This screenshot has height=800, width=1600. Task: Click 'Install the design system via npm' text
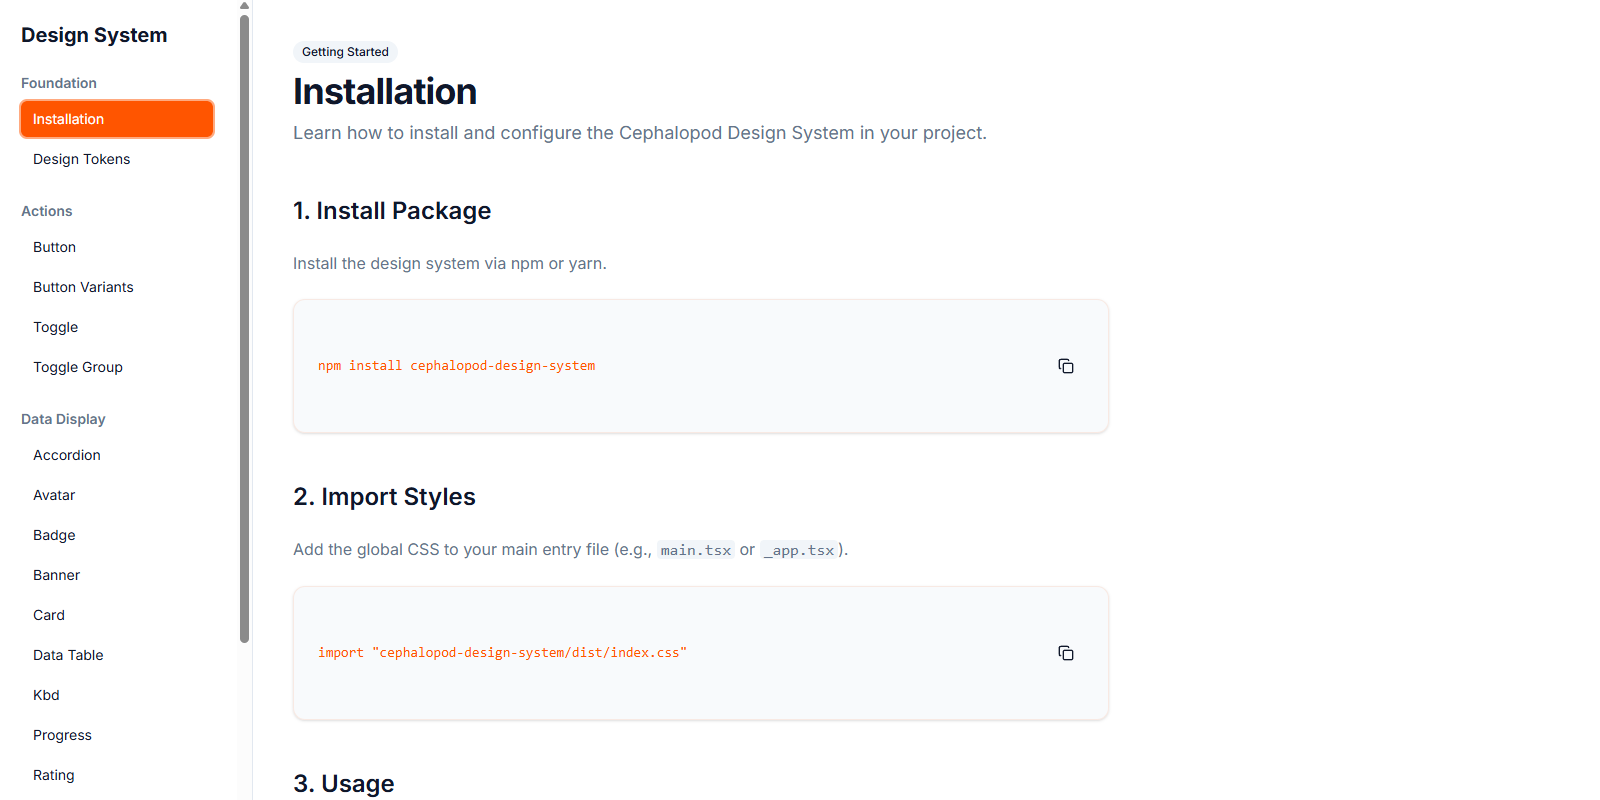coord(450,264)
